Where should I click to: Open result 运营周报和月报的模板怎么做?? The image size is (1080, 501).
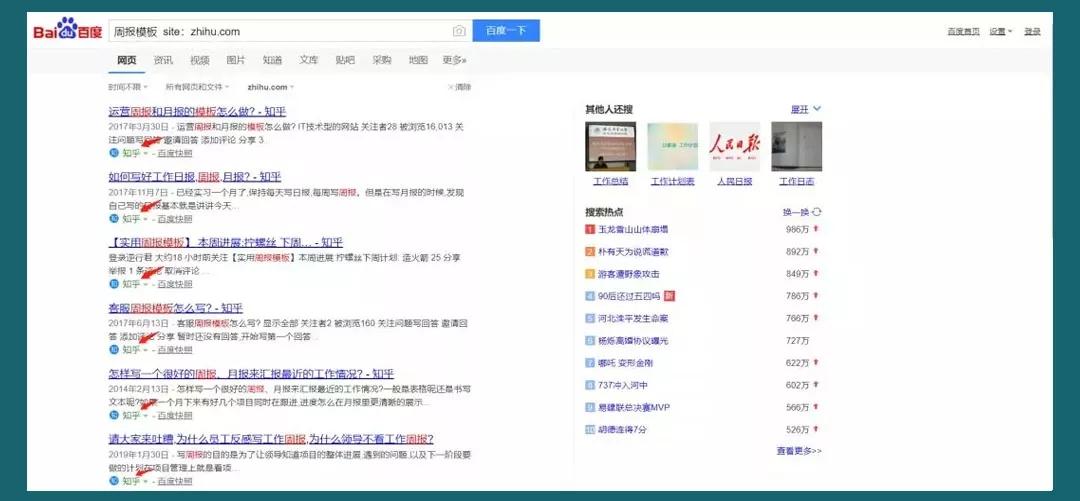coord(197,111)
